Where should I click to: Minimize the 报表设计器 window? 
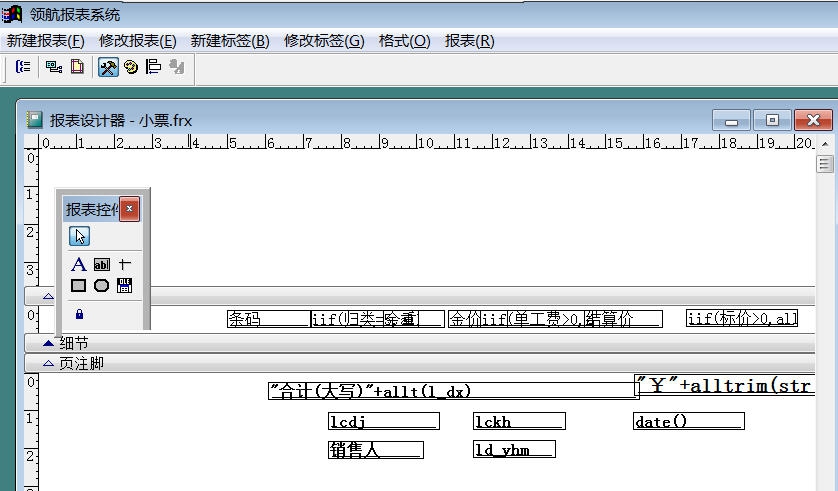click(x=731, y=120)
